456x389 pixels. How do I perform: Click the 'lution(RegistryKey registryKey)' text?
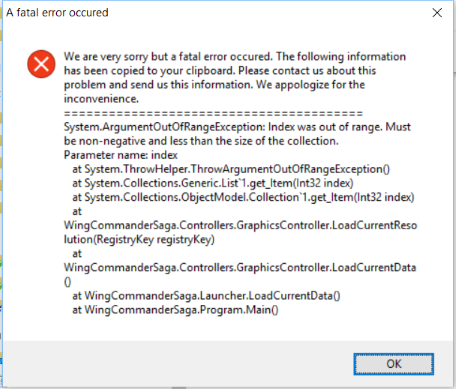(x=139, y=240)
